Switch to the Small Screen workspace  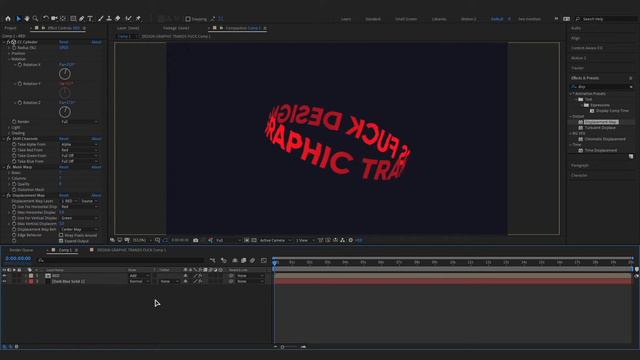tap(406, 19)
